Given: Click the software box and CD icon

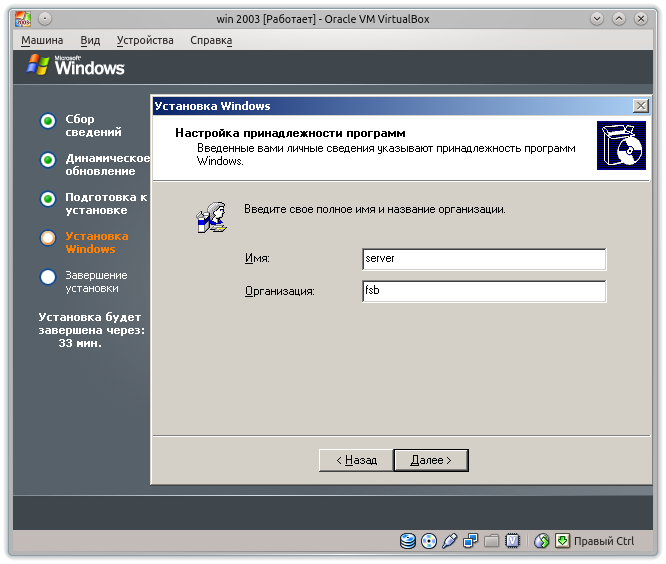Looking at the screenshot, I should pos(621,145).
